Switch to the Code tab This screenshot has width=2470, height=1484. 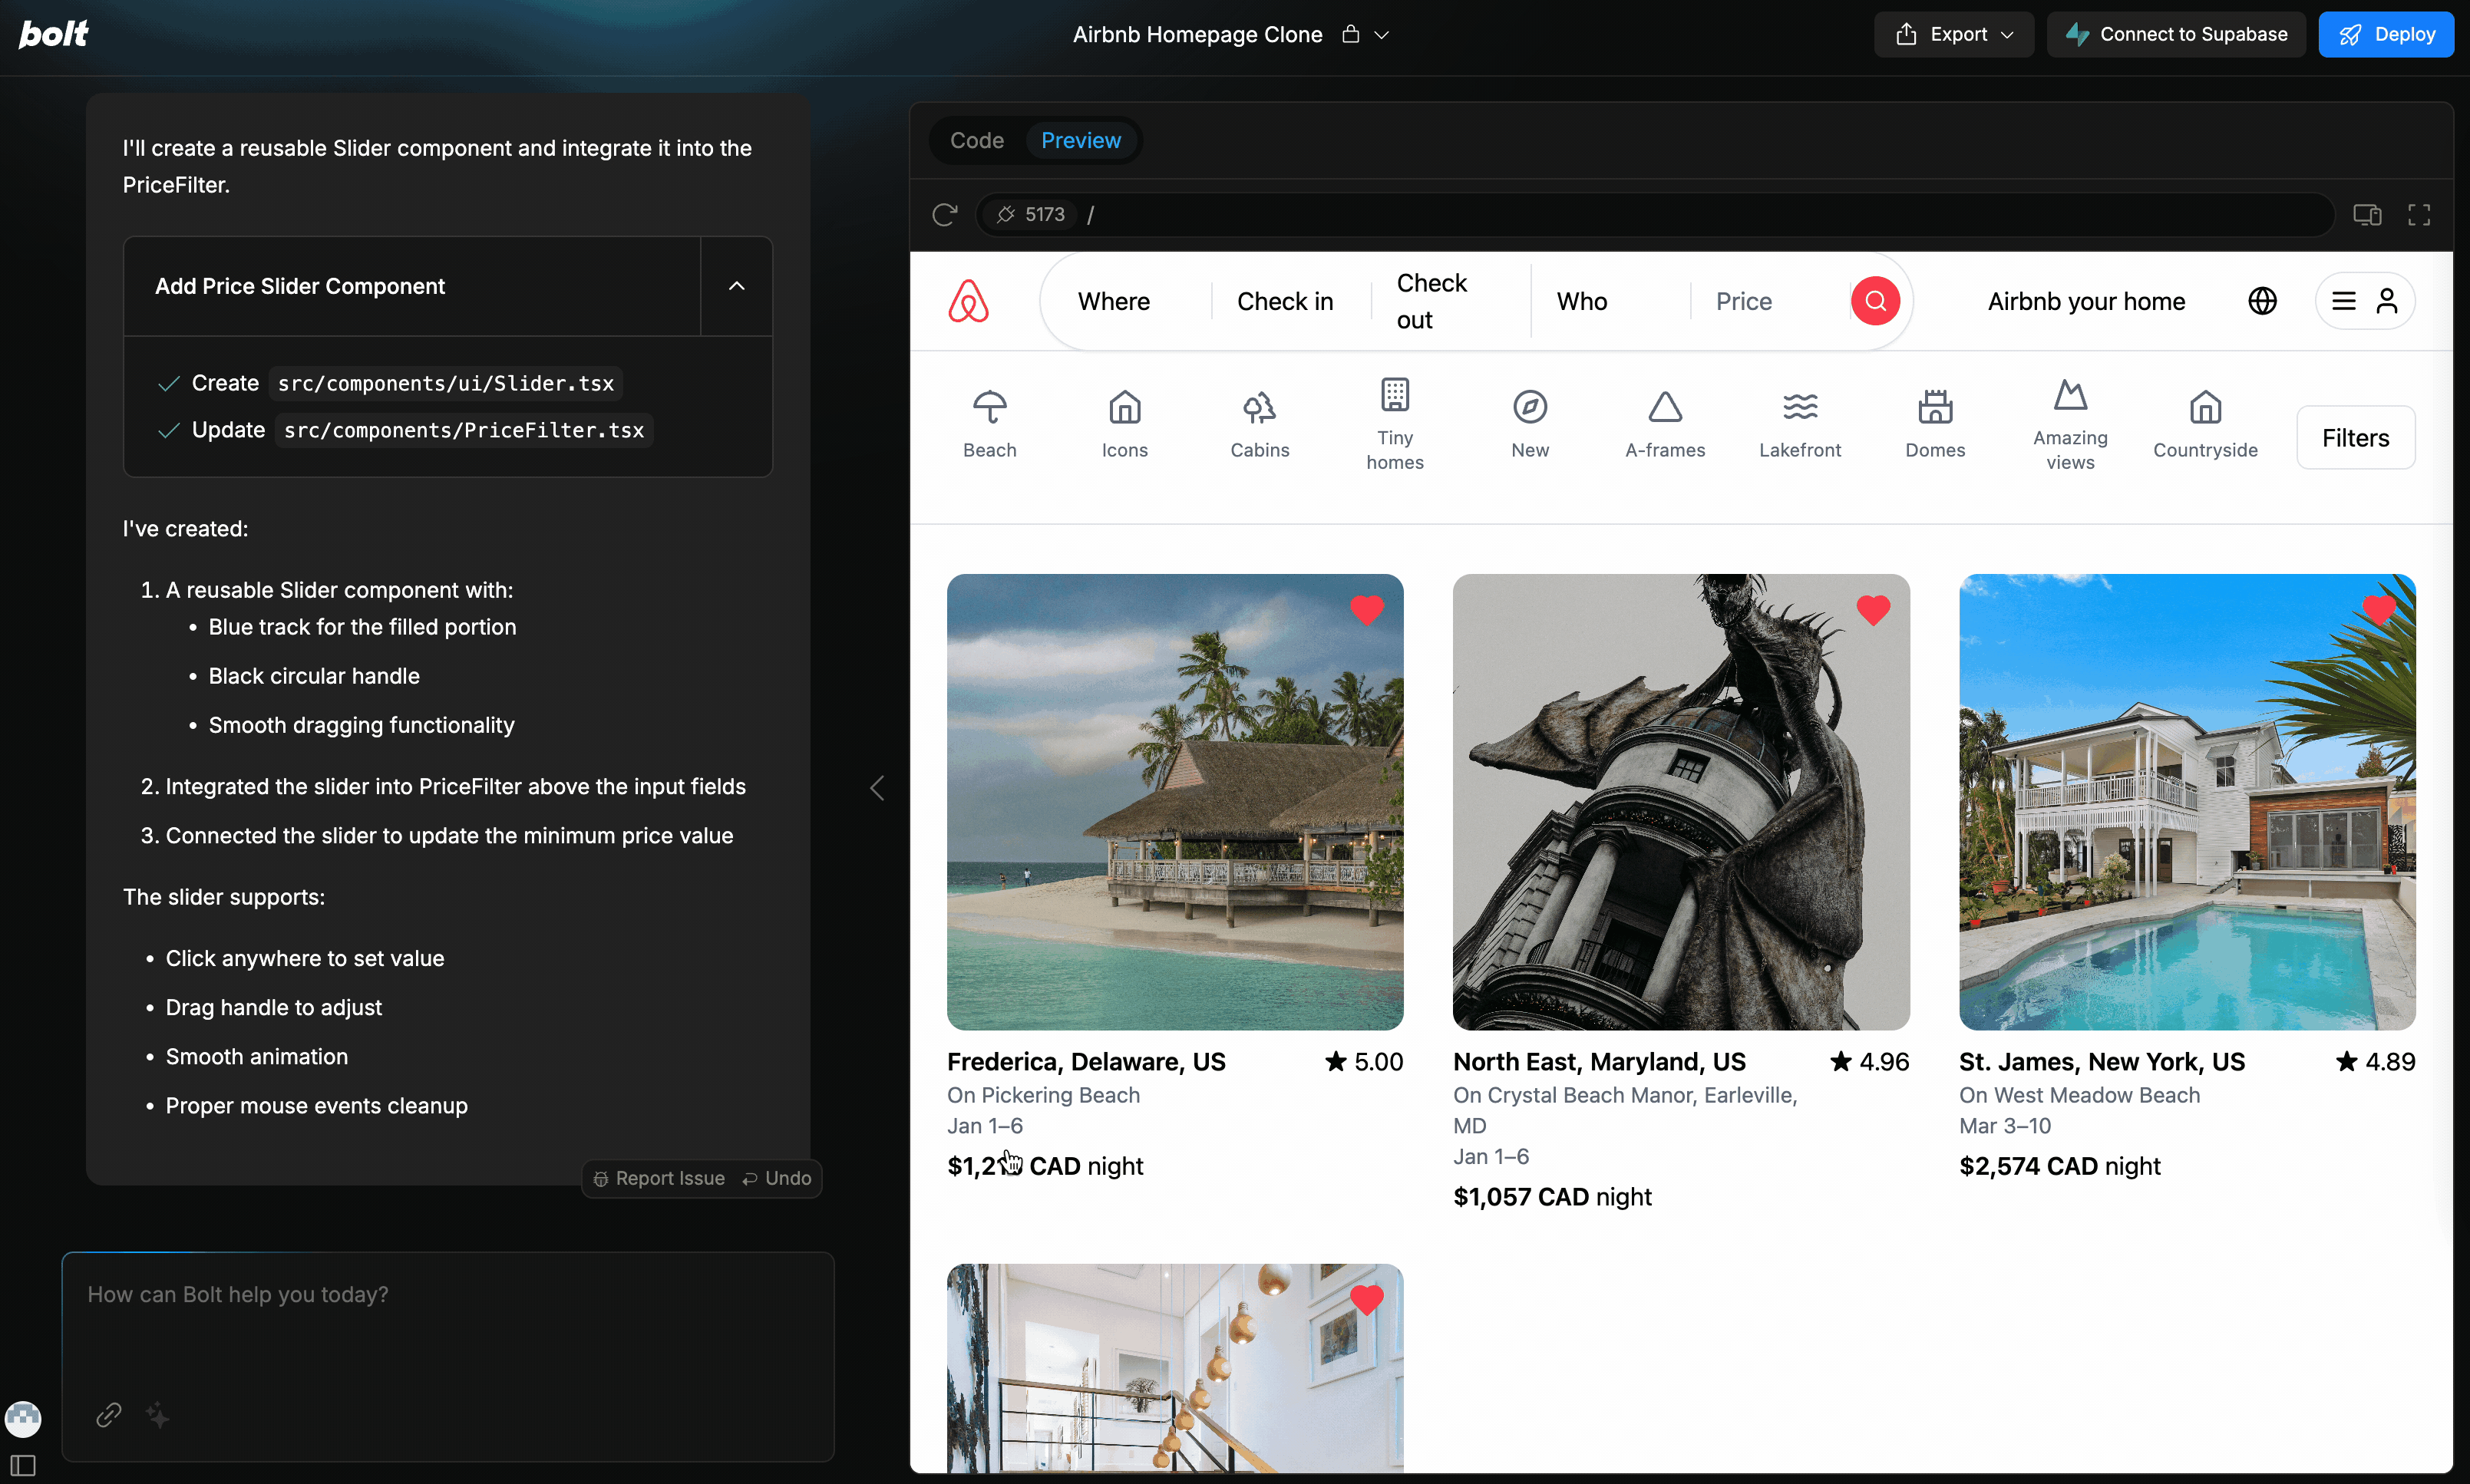coord(976,140)
